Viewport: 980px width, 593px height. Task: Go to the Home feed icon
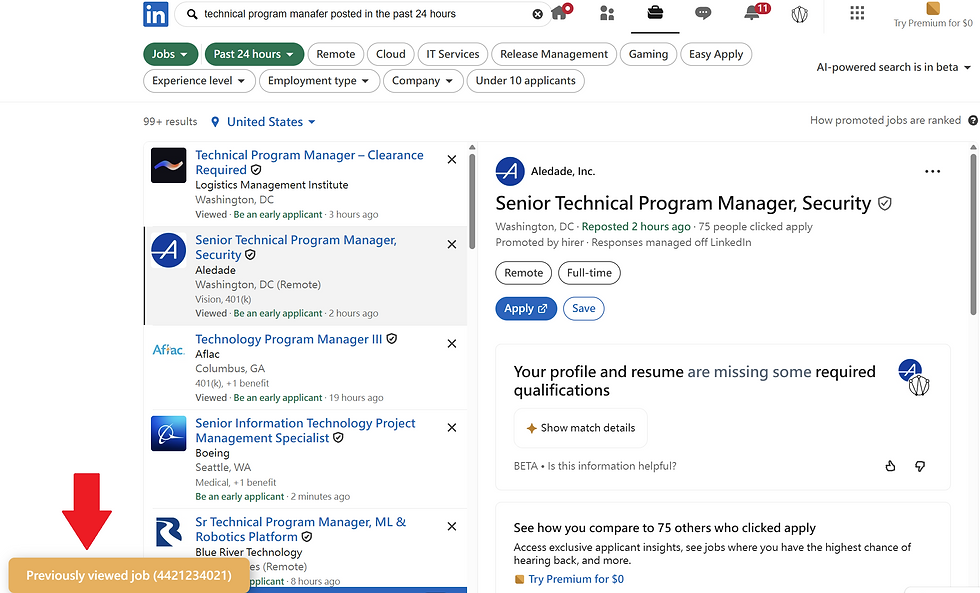[559, 12]
